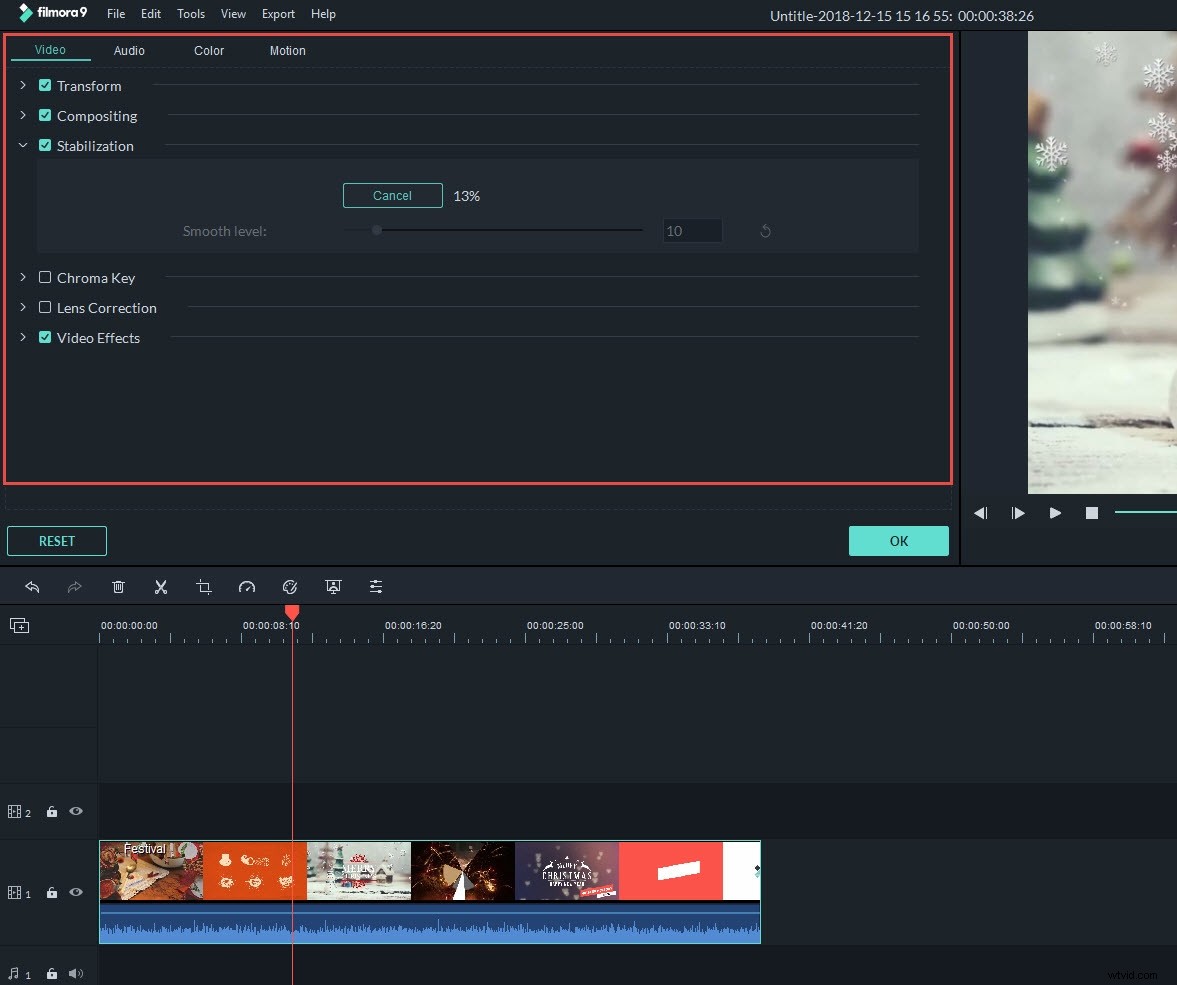Open Advanced Adjustment sliders icon
The width and height of the screenshot is (1177, 985).
[376, 587]
